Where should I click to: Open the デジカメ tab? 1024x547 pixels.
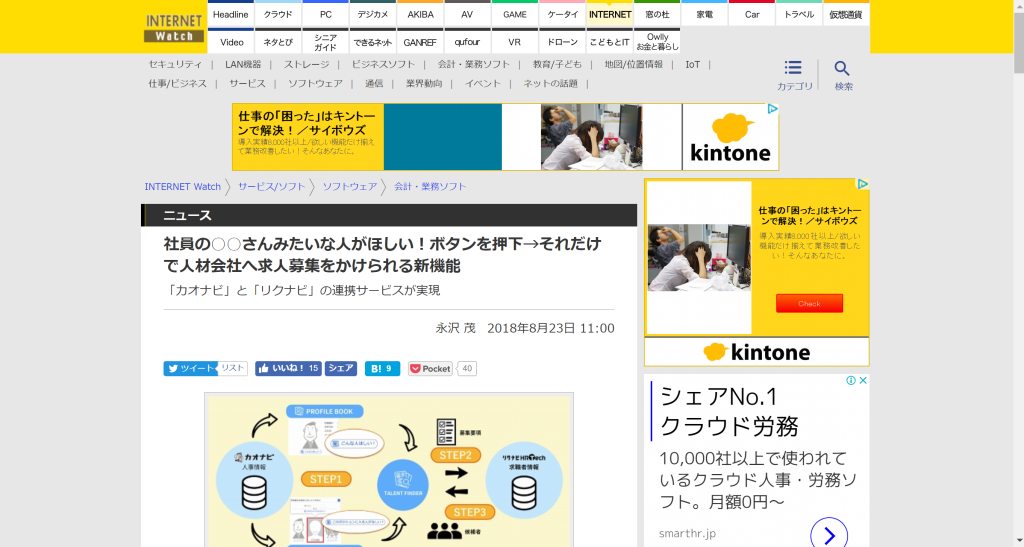[x=372, y=14]
